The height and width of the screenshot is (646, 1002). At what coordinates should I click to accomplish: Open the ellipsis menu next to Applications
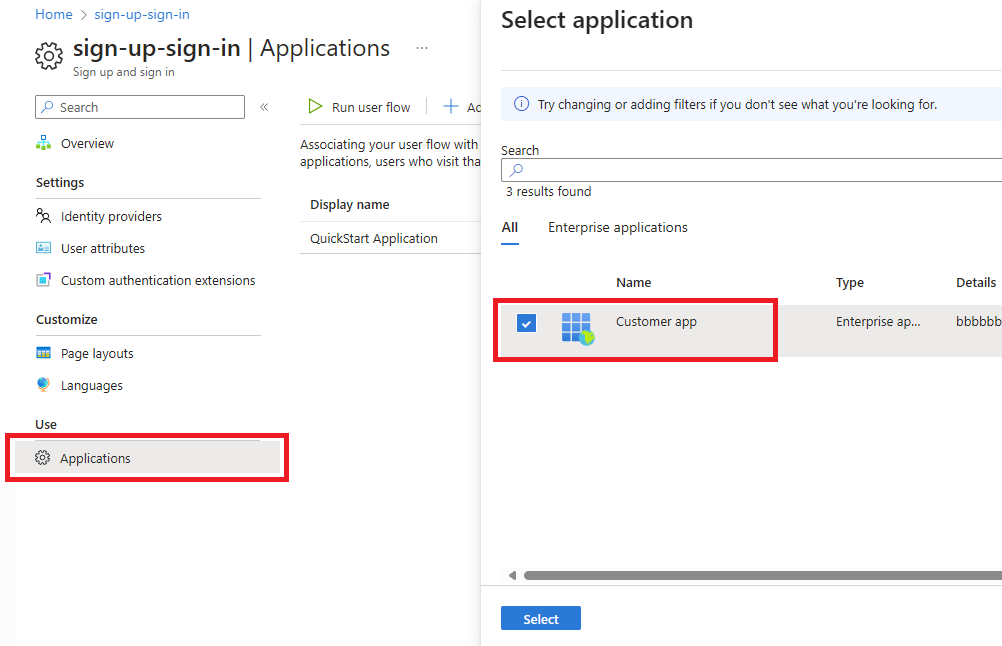point(421,48)
